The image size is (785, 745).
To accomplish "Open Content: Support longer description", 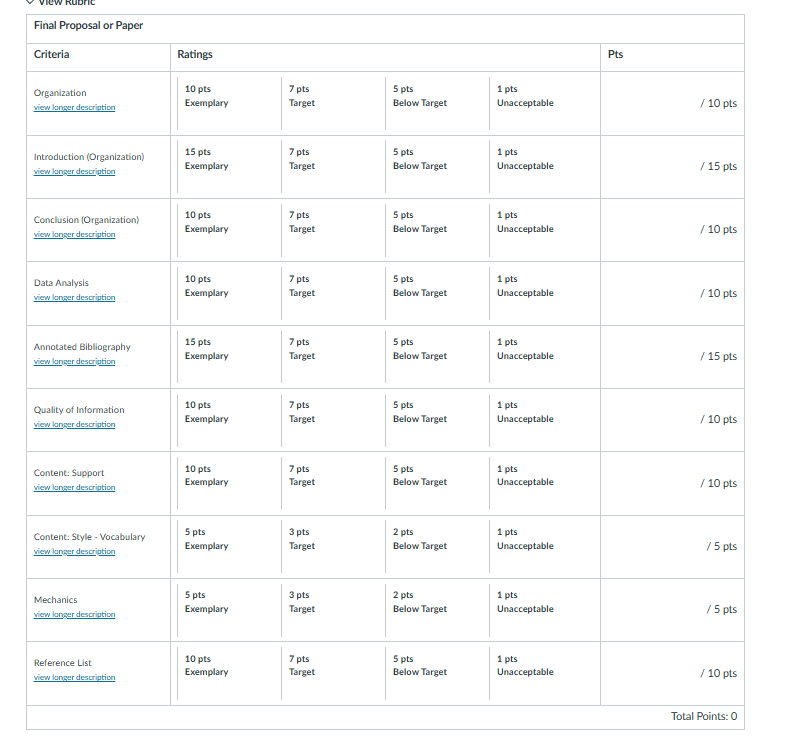I will tap(75, 488).
